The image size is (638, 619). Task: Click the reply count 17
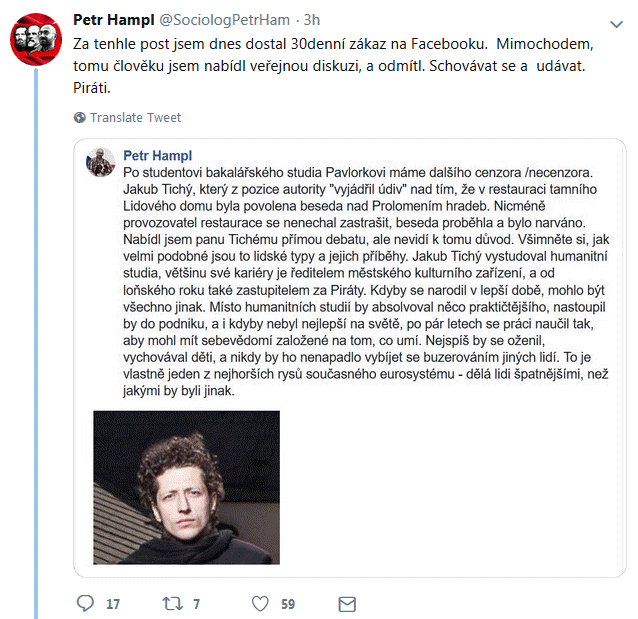(x=112, y=604)
